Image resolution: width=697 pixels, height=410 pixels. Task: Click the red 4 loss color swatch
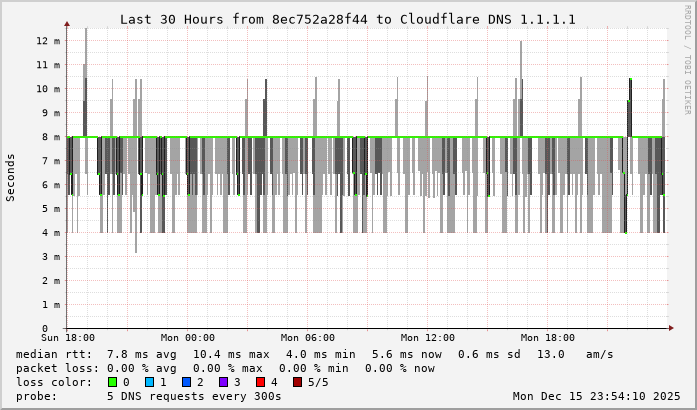pos(260,382)
